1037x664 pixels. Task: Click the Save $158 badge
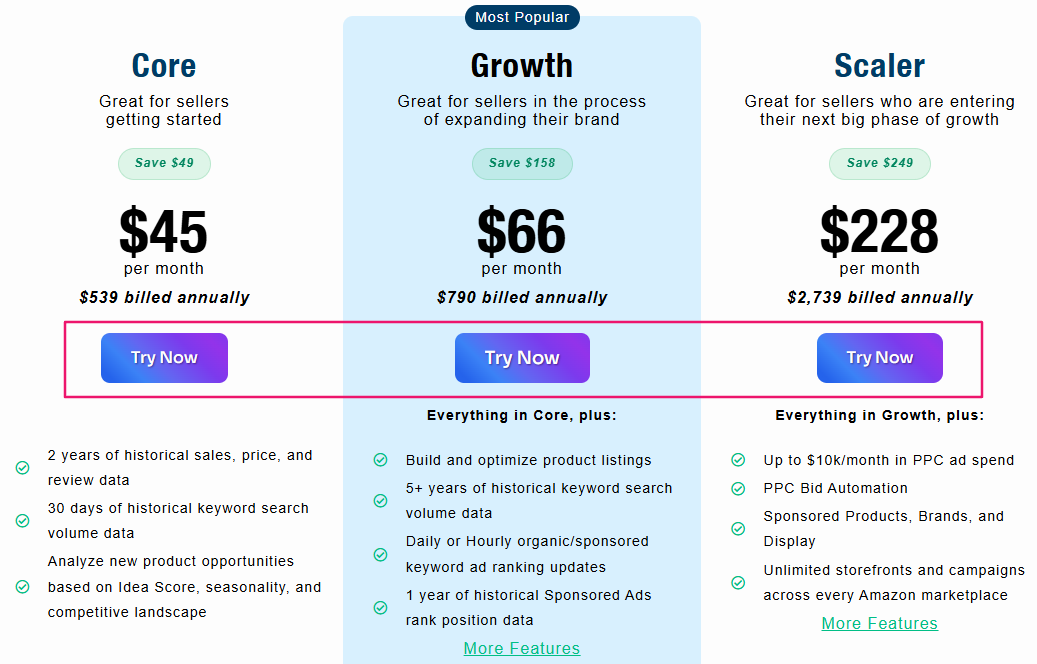pyautogui.click(x=522, y=163)
